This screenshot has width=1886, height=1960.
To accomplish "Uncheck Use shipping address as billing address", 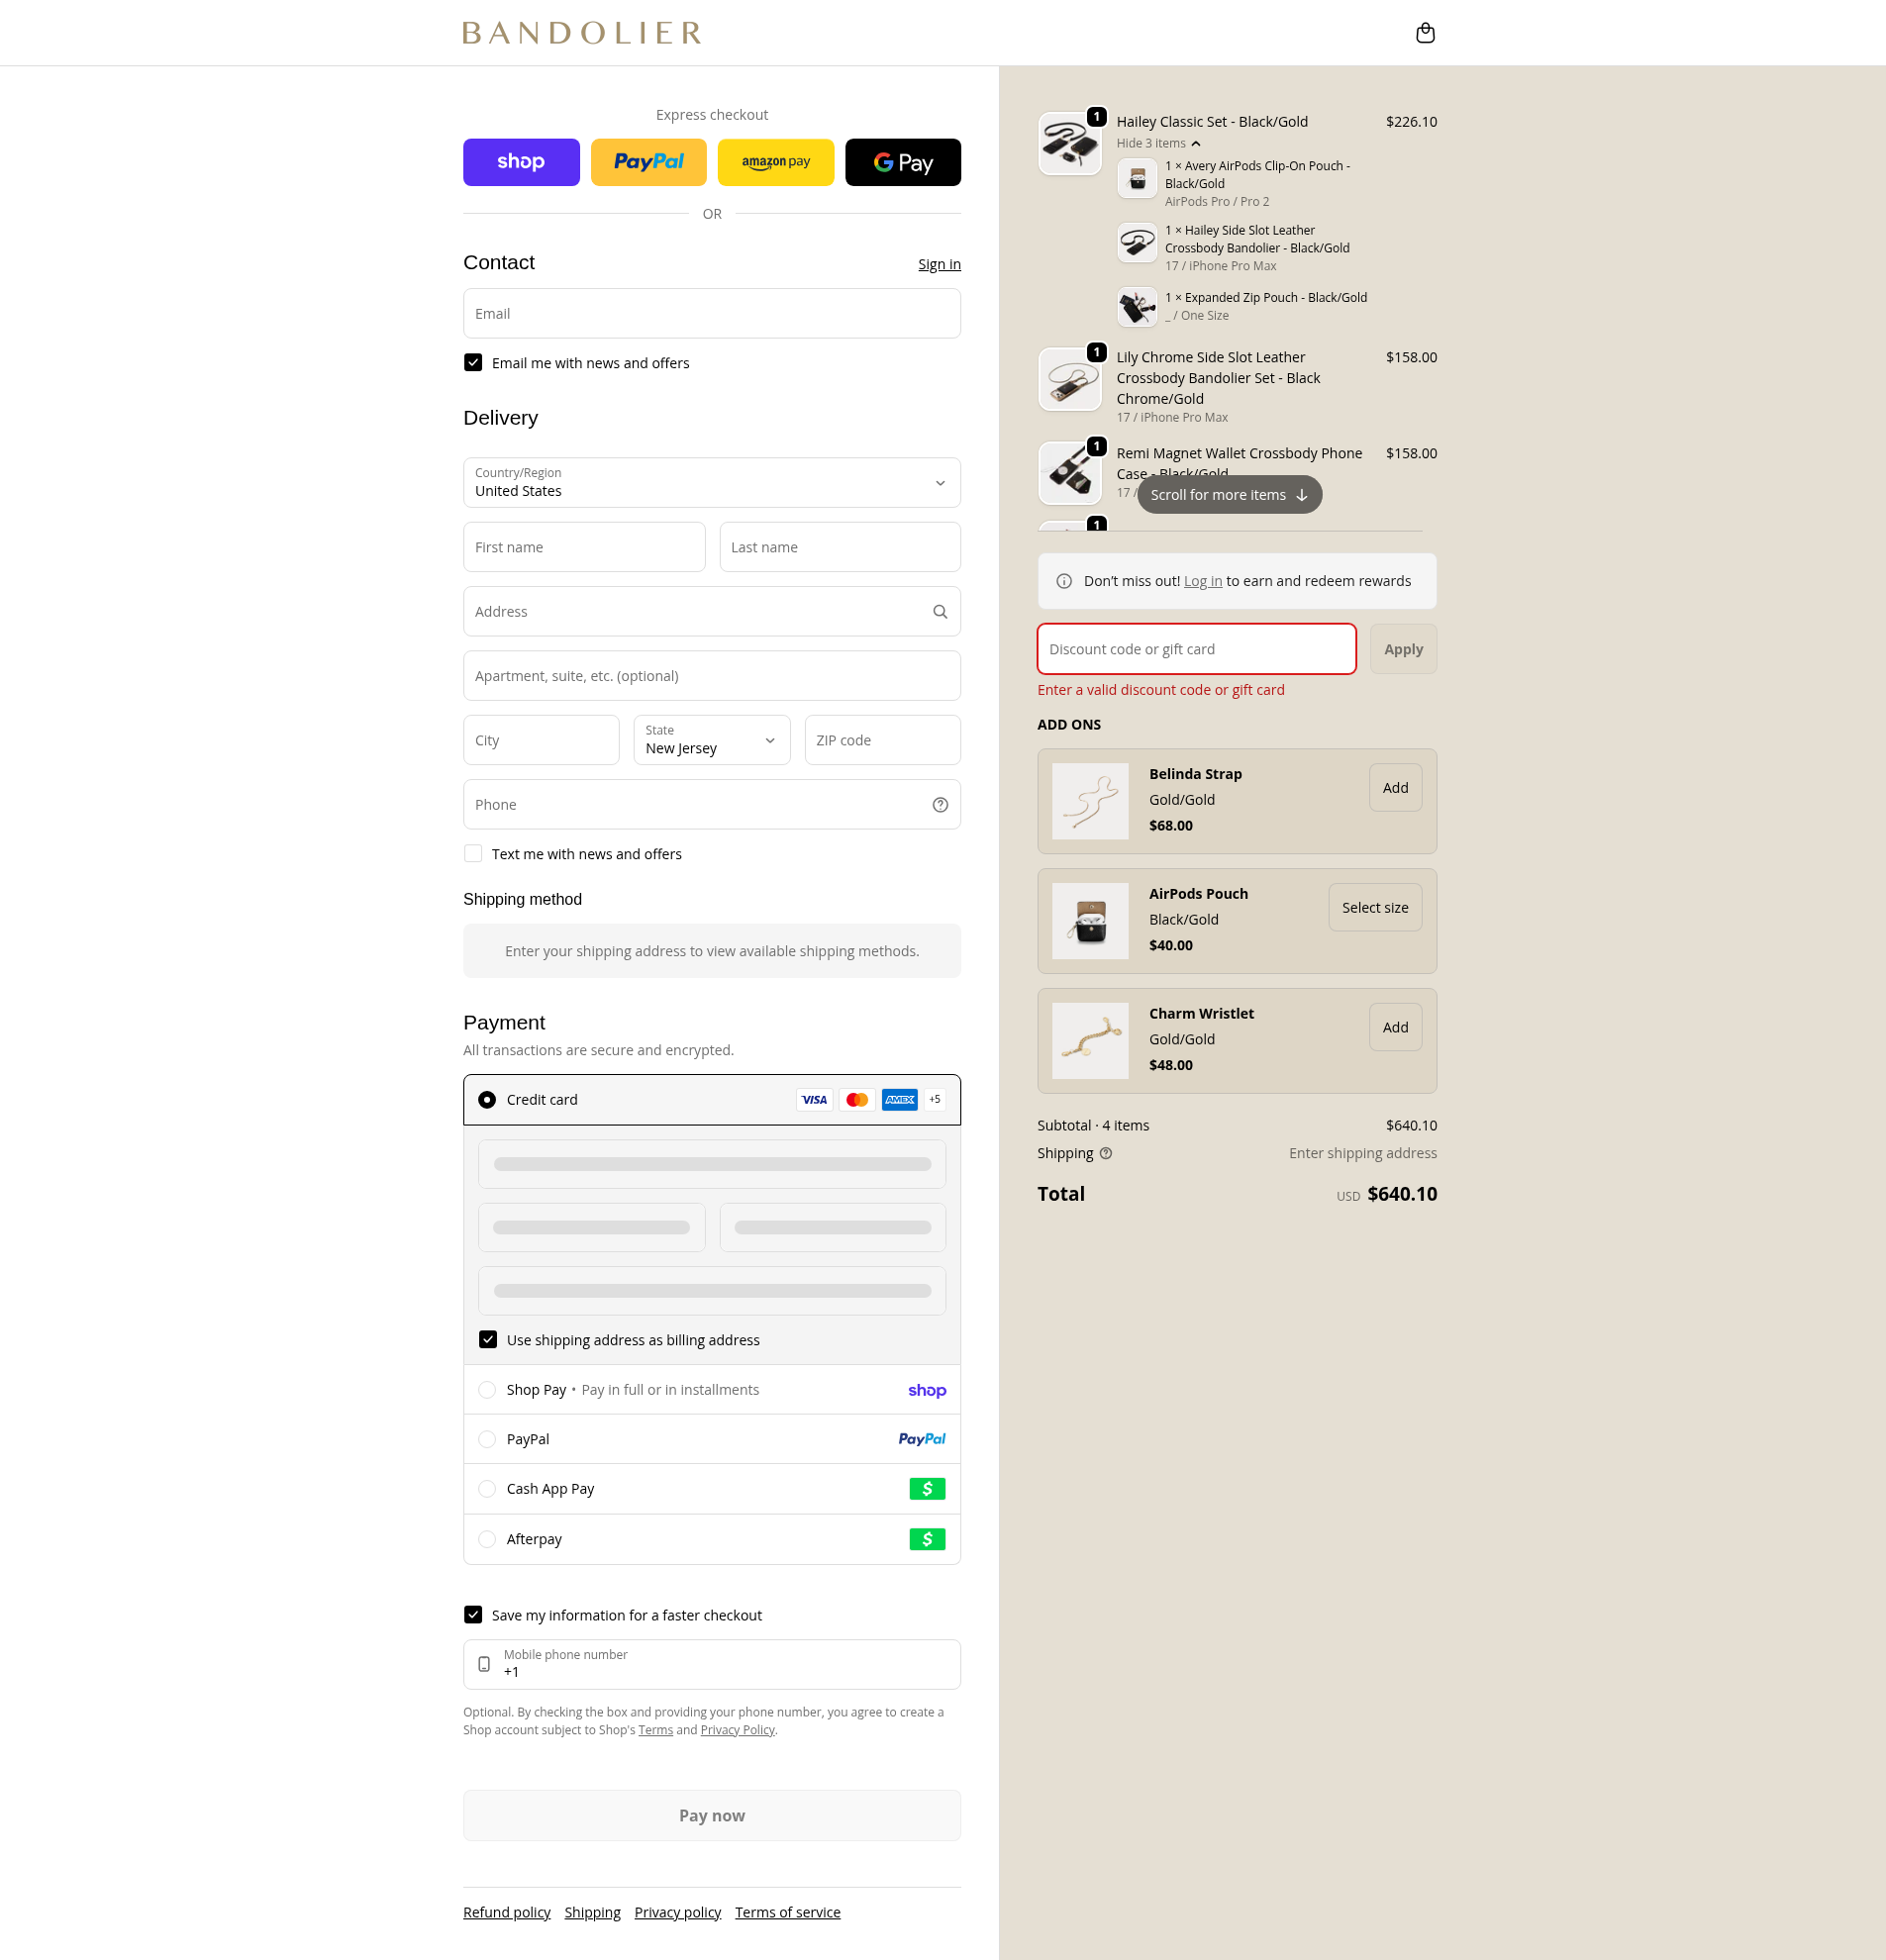I will pos(488,1340).
